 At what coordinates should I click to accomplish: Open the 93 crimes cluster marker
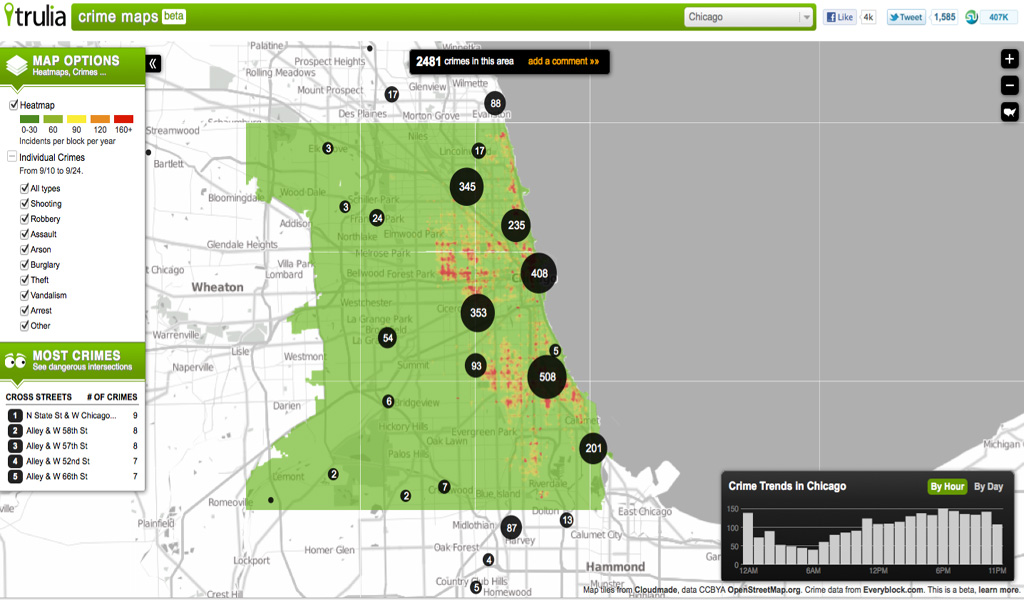pyautogui.click(x=476, y=366)
